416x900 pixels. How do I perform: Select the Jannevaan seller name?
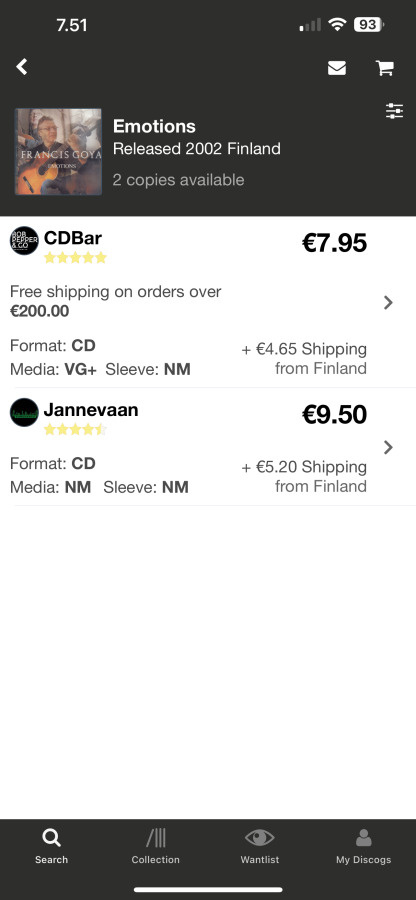pyautogui.click(x=91, y=409)
